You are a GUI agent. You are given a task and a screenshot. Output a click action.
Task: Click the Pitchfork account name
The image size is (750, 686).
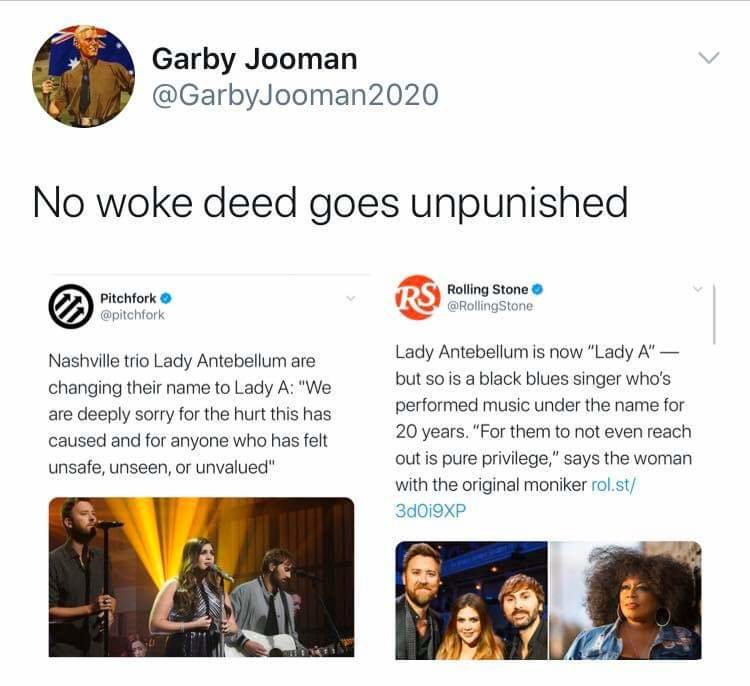coord(128,299)
